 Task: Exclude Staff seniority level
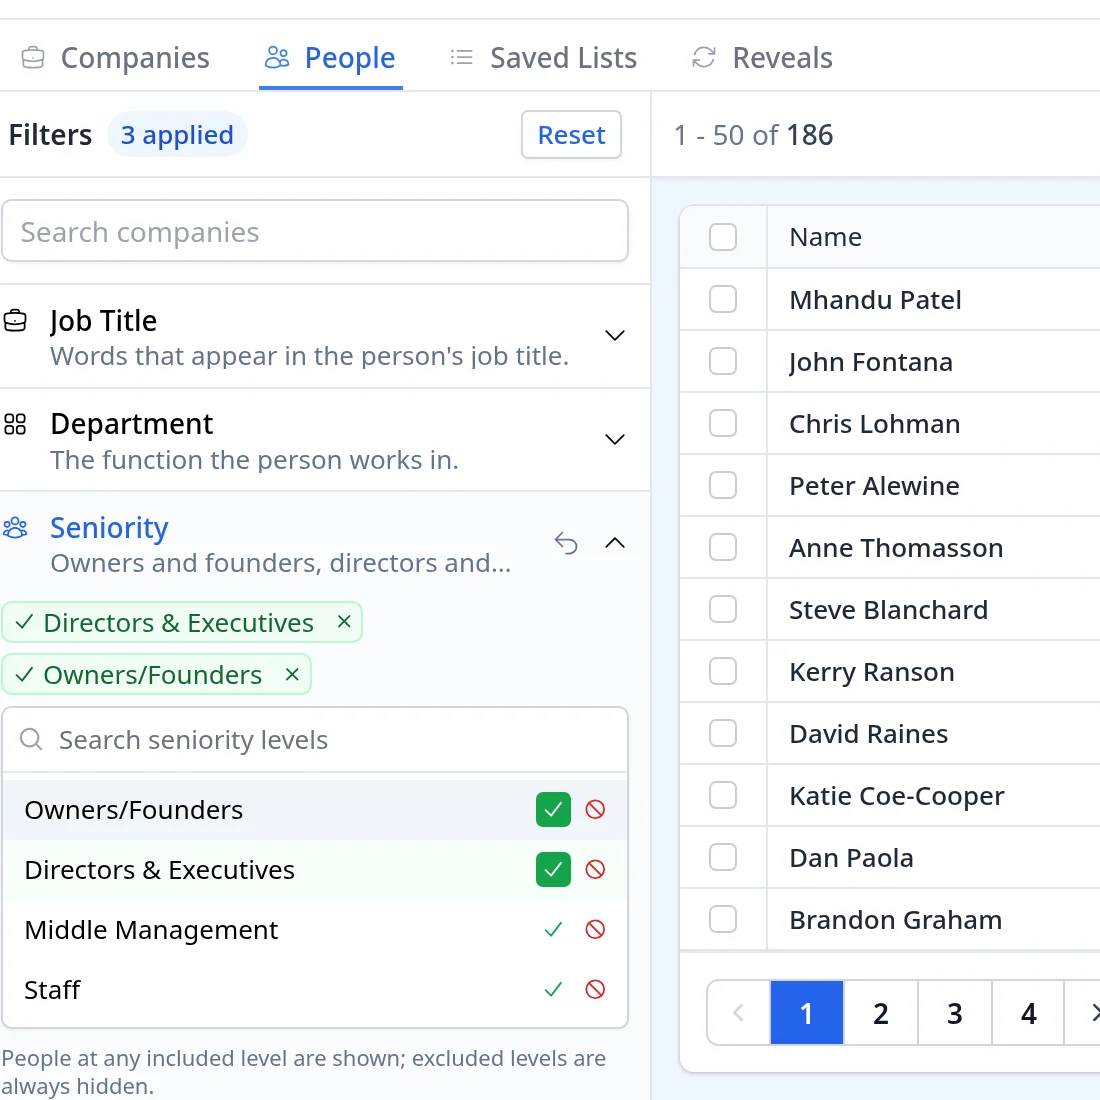(x=595, y=990)
